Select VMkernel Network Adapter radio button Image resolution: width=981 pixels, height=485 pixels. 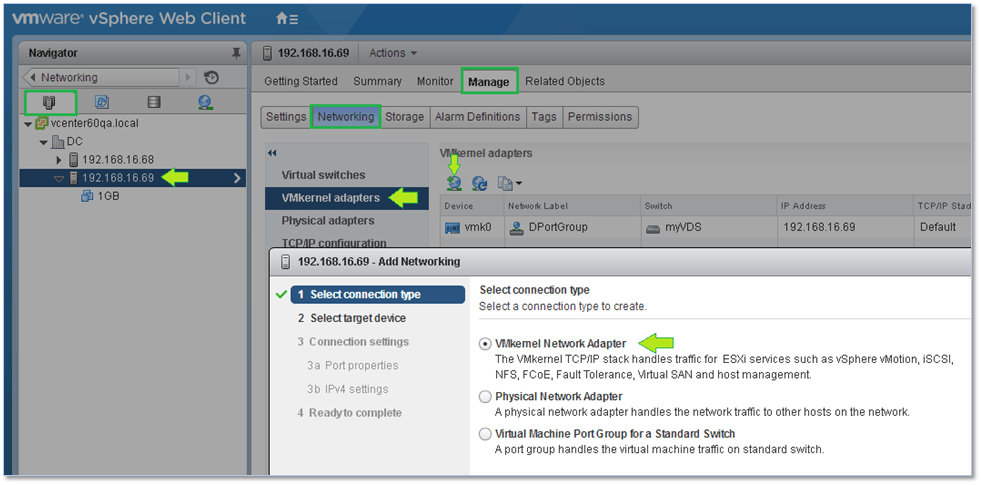click(485, 344)
